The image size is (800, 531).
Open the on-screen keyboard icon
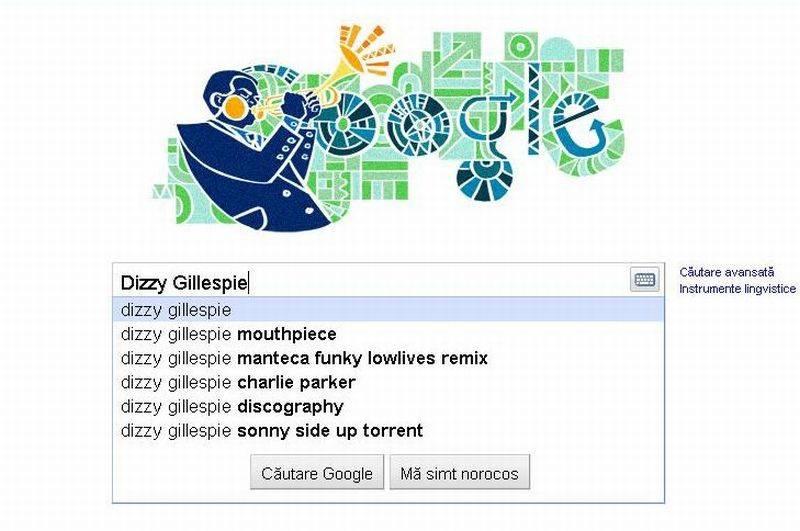(645, 280)
